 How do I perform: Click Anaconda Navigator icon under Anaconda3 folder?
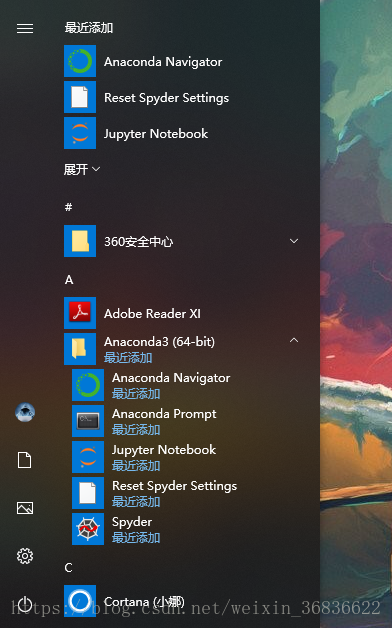point(88,385)
